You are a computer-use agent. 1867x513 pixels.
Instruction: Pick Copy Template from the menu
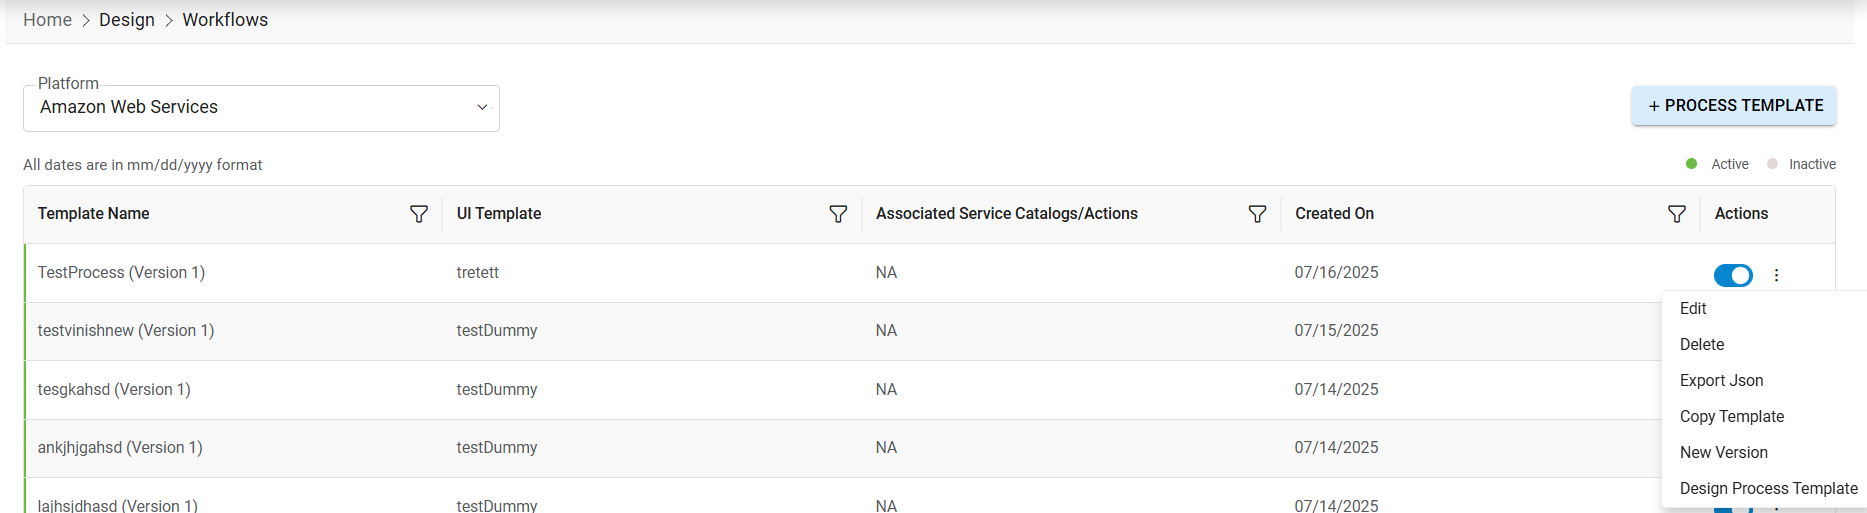[x=1731, y=417]
